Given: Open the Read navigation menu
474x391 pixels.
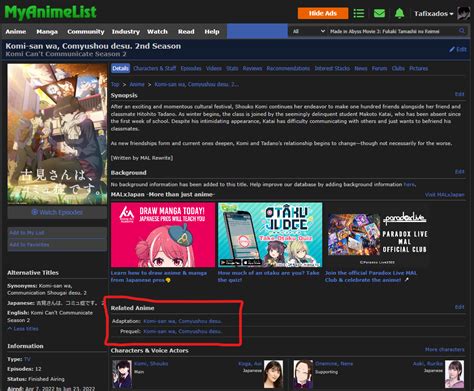Looking at the screenshot, I should 186,32.
